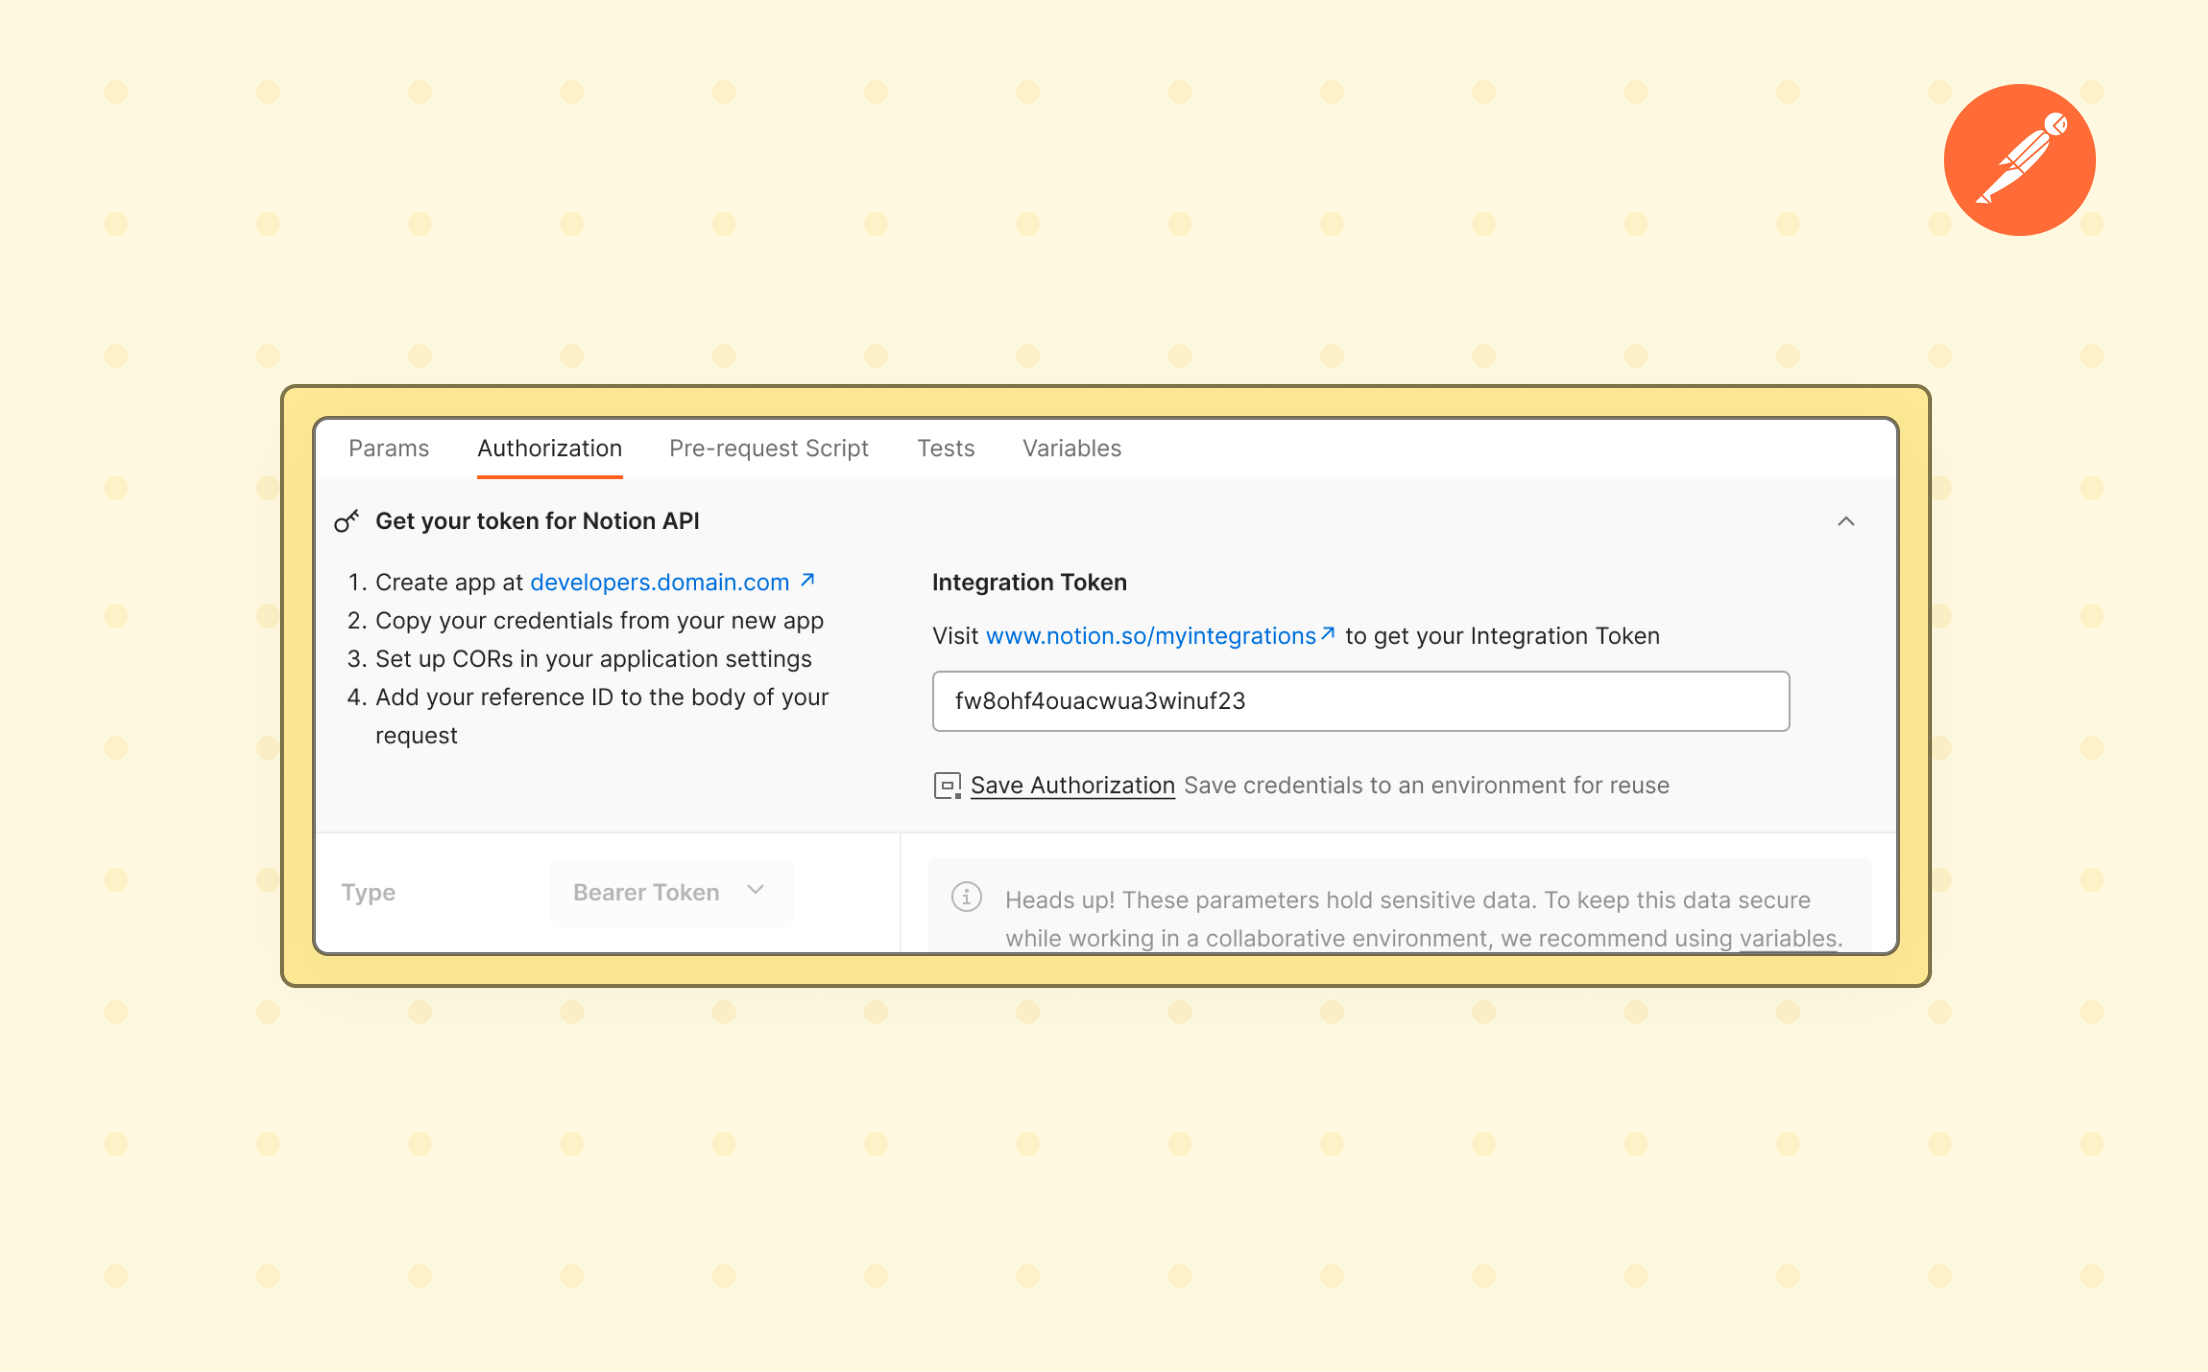Click the 'Set up CORs in your application settings' step

pos(593,659)
